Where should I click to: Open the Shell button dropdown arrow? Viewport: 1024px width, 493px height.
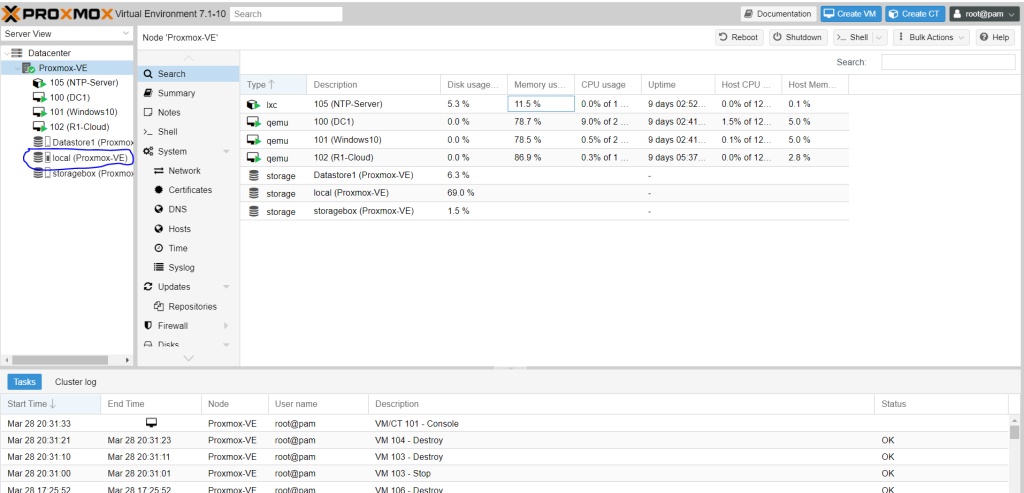[x=879, y=37]
